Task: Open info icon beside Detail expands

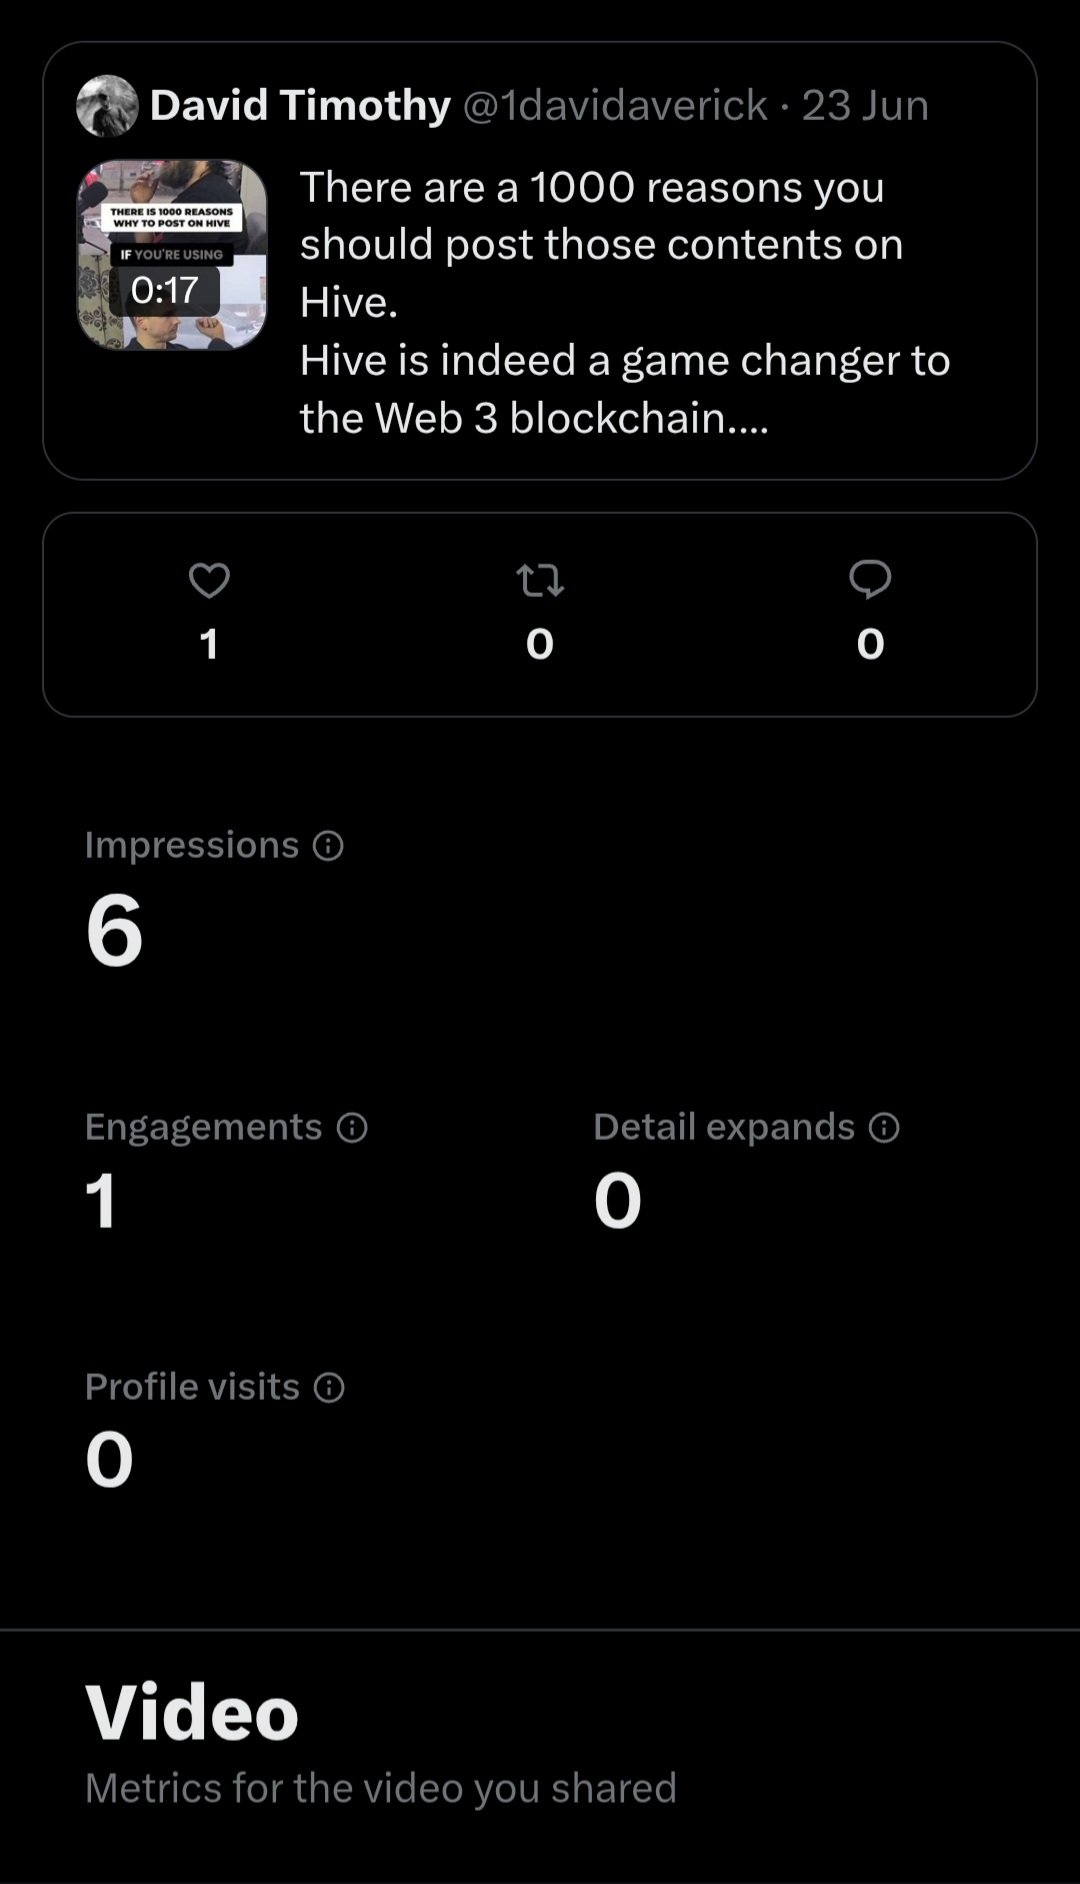Action: click(884, 1128)
